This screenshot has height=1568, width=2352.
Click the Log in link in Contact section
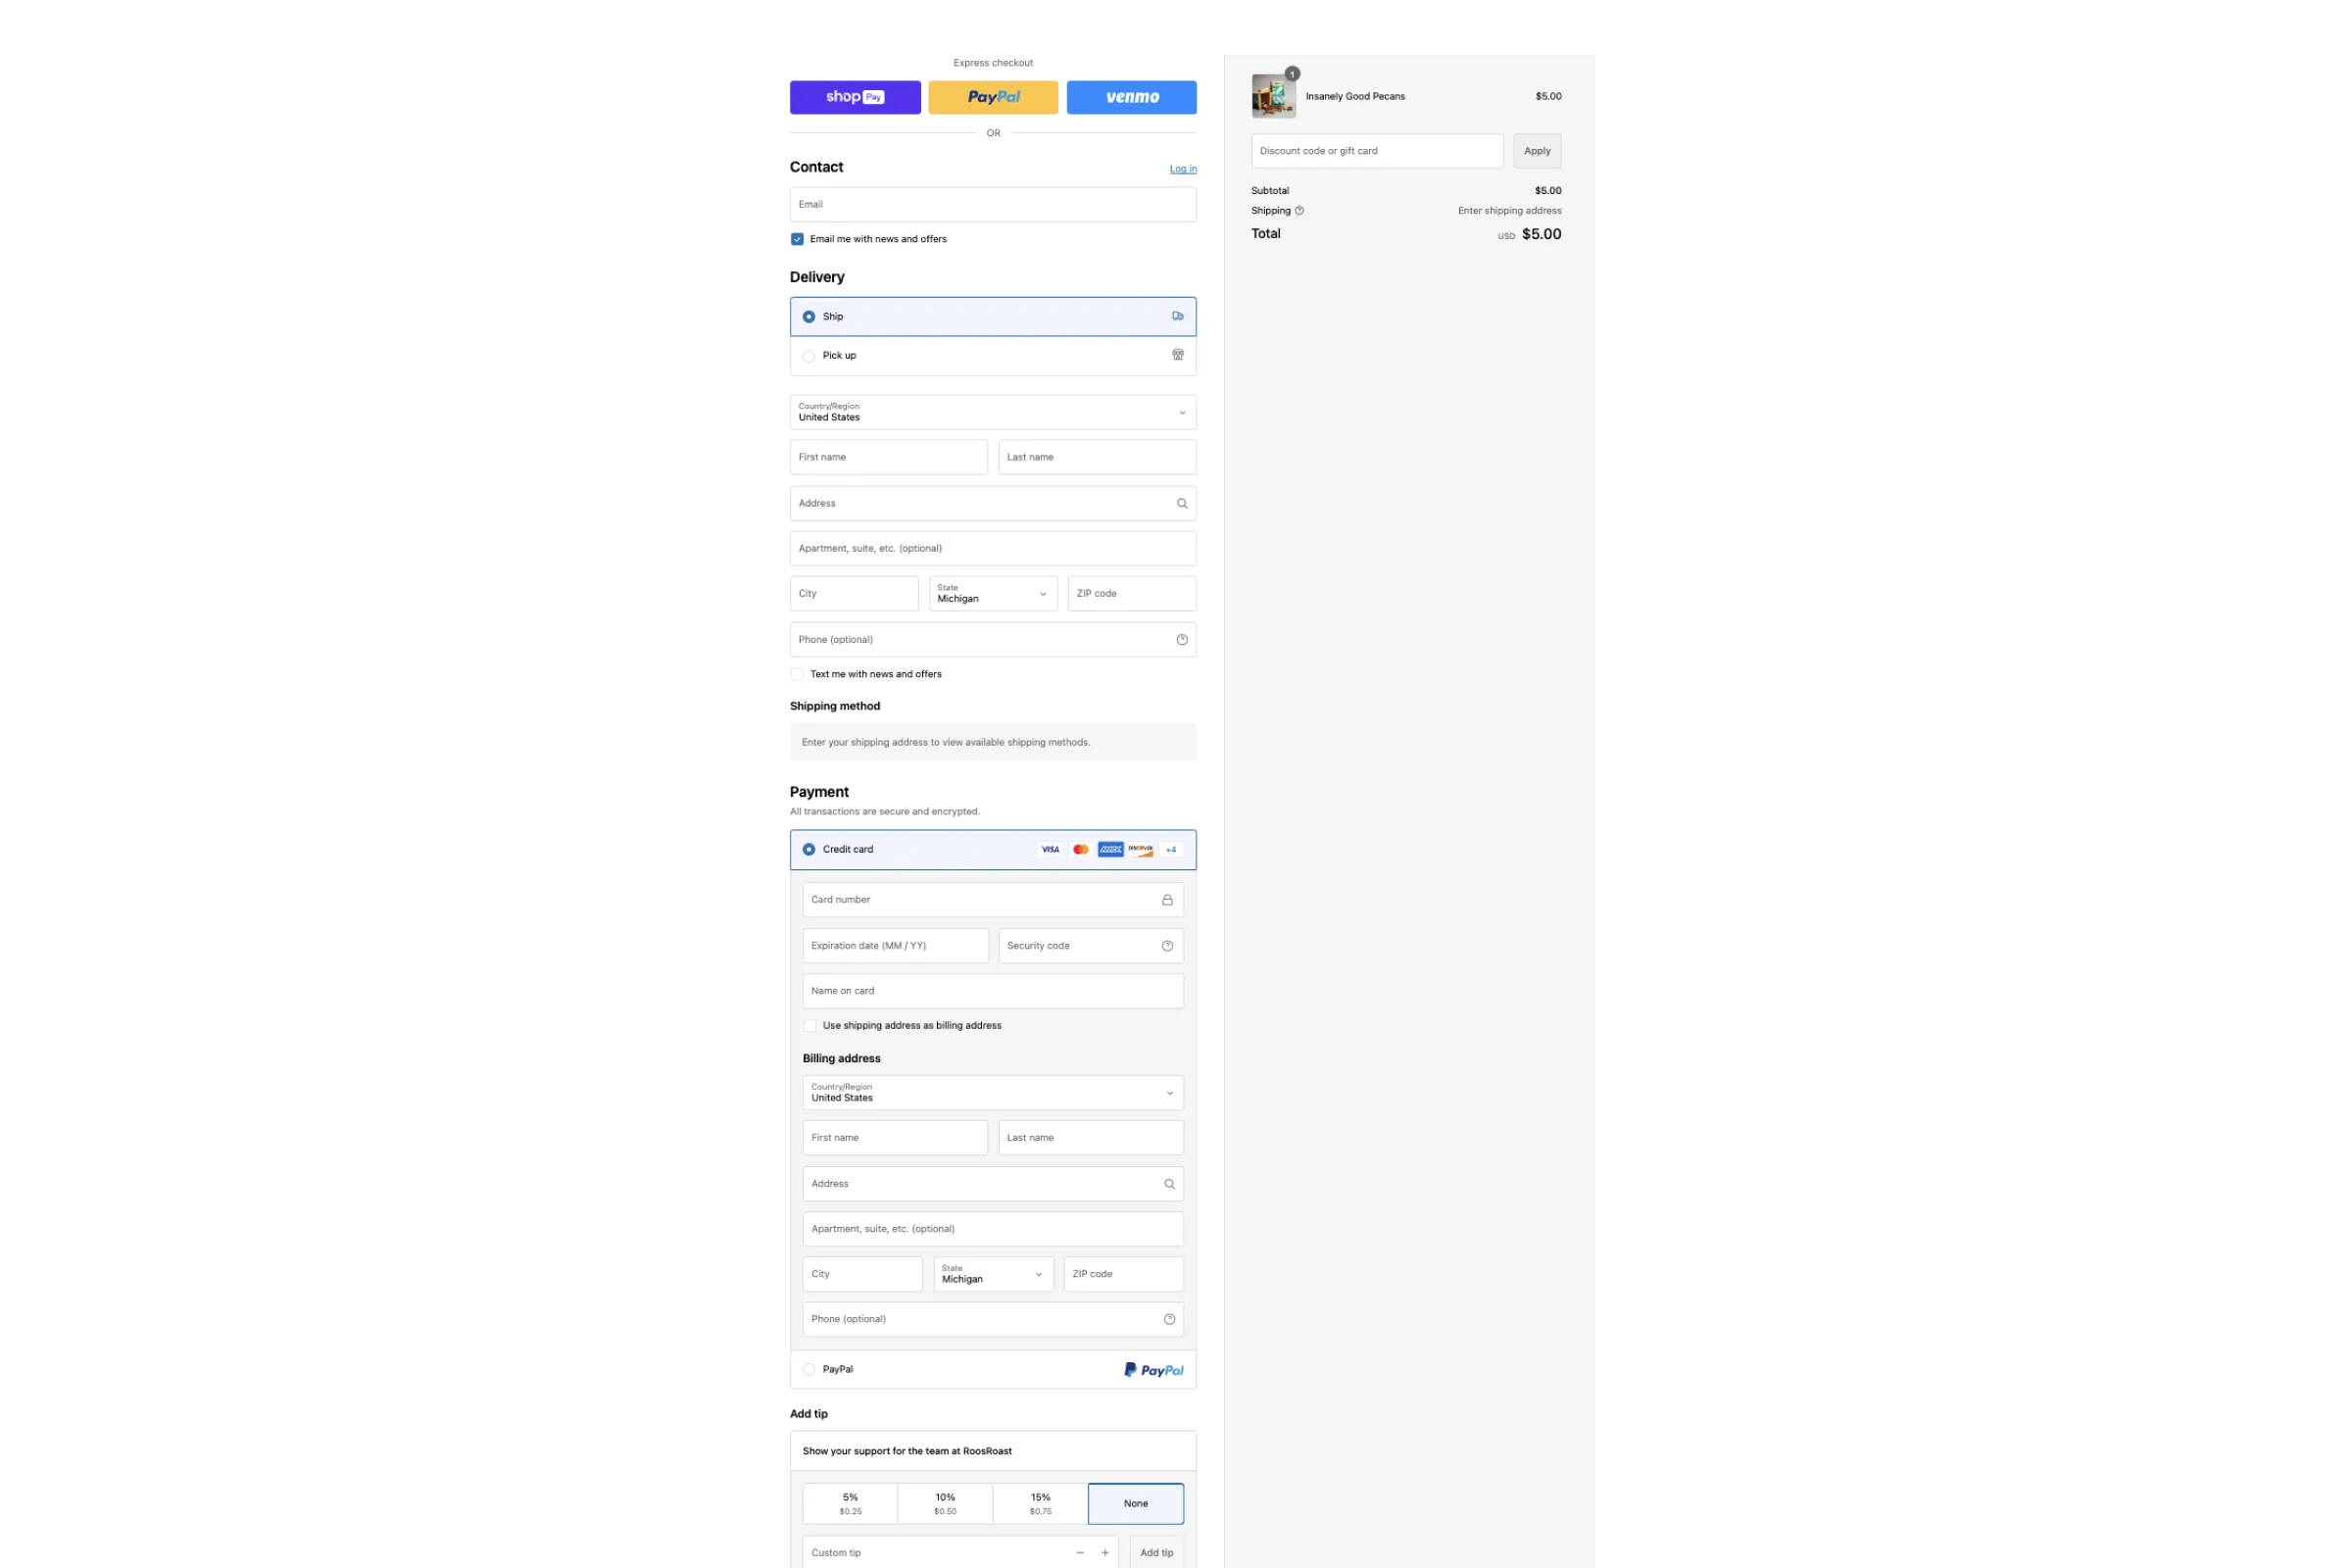click(x=1182, y=168)
